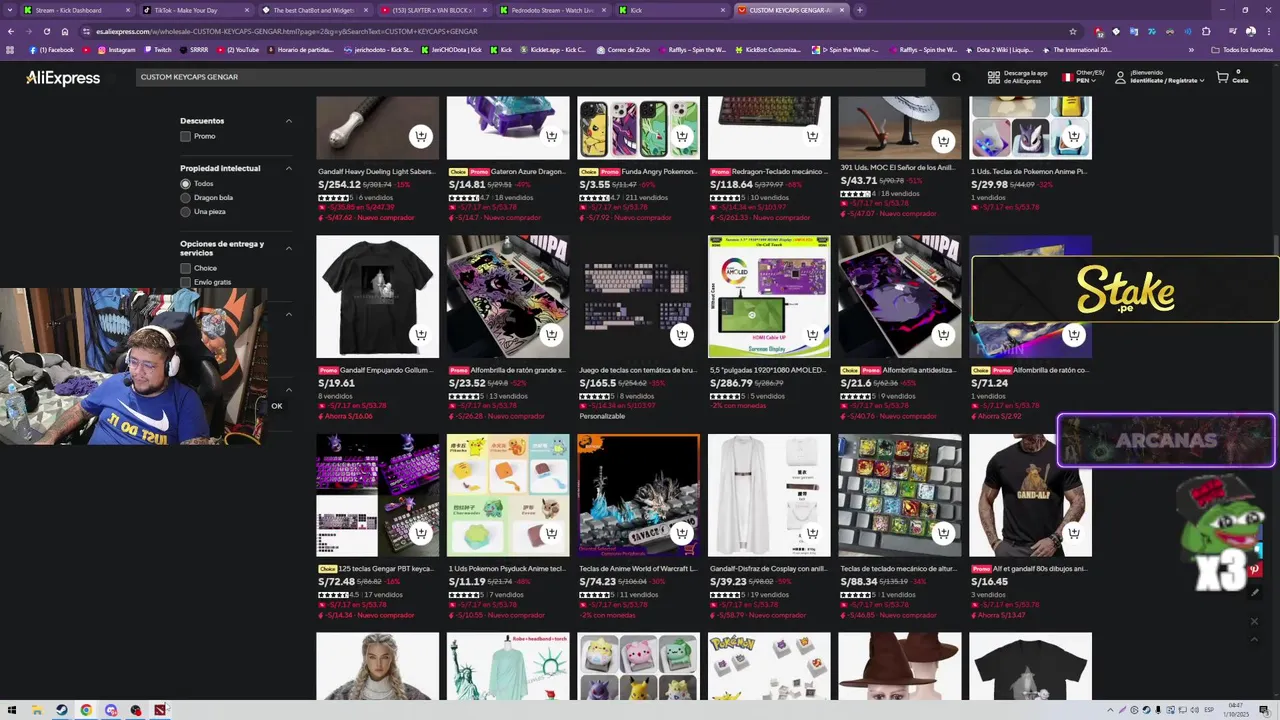Add Alf et Gandalf 80s t-shirt to cart
This screenshot has height=720, width=1280.
[x=1073, y=534]
